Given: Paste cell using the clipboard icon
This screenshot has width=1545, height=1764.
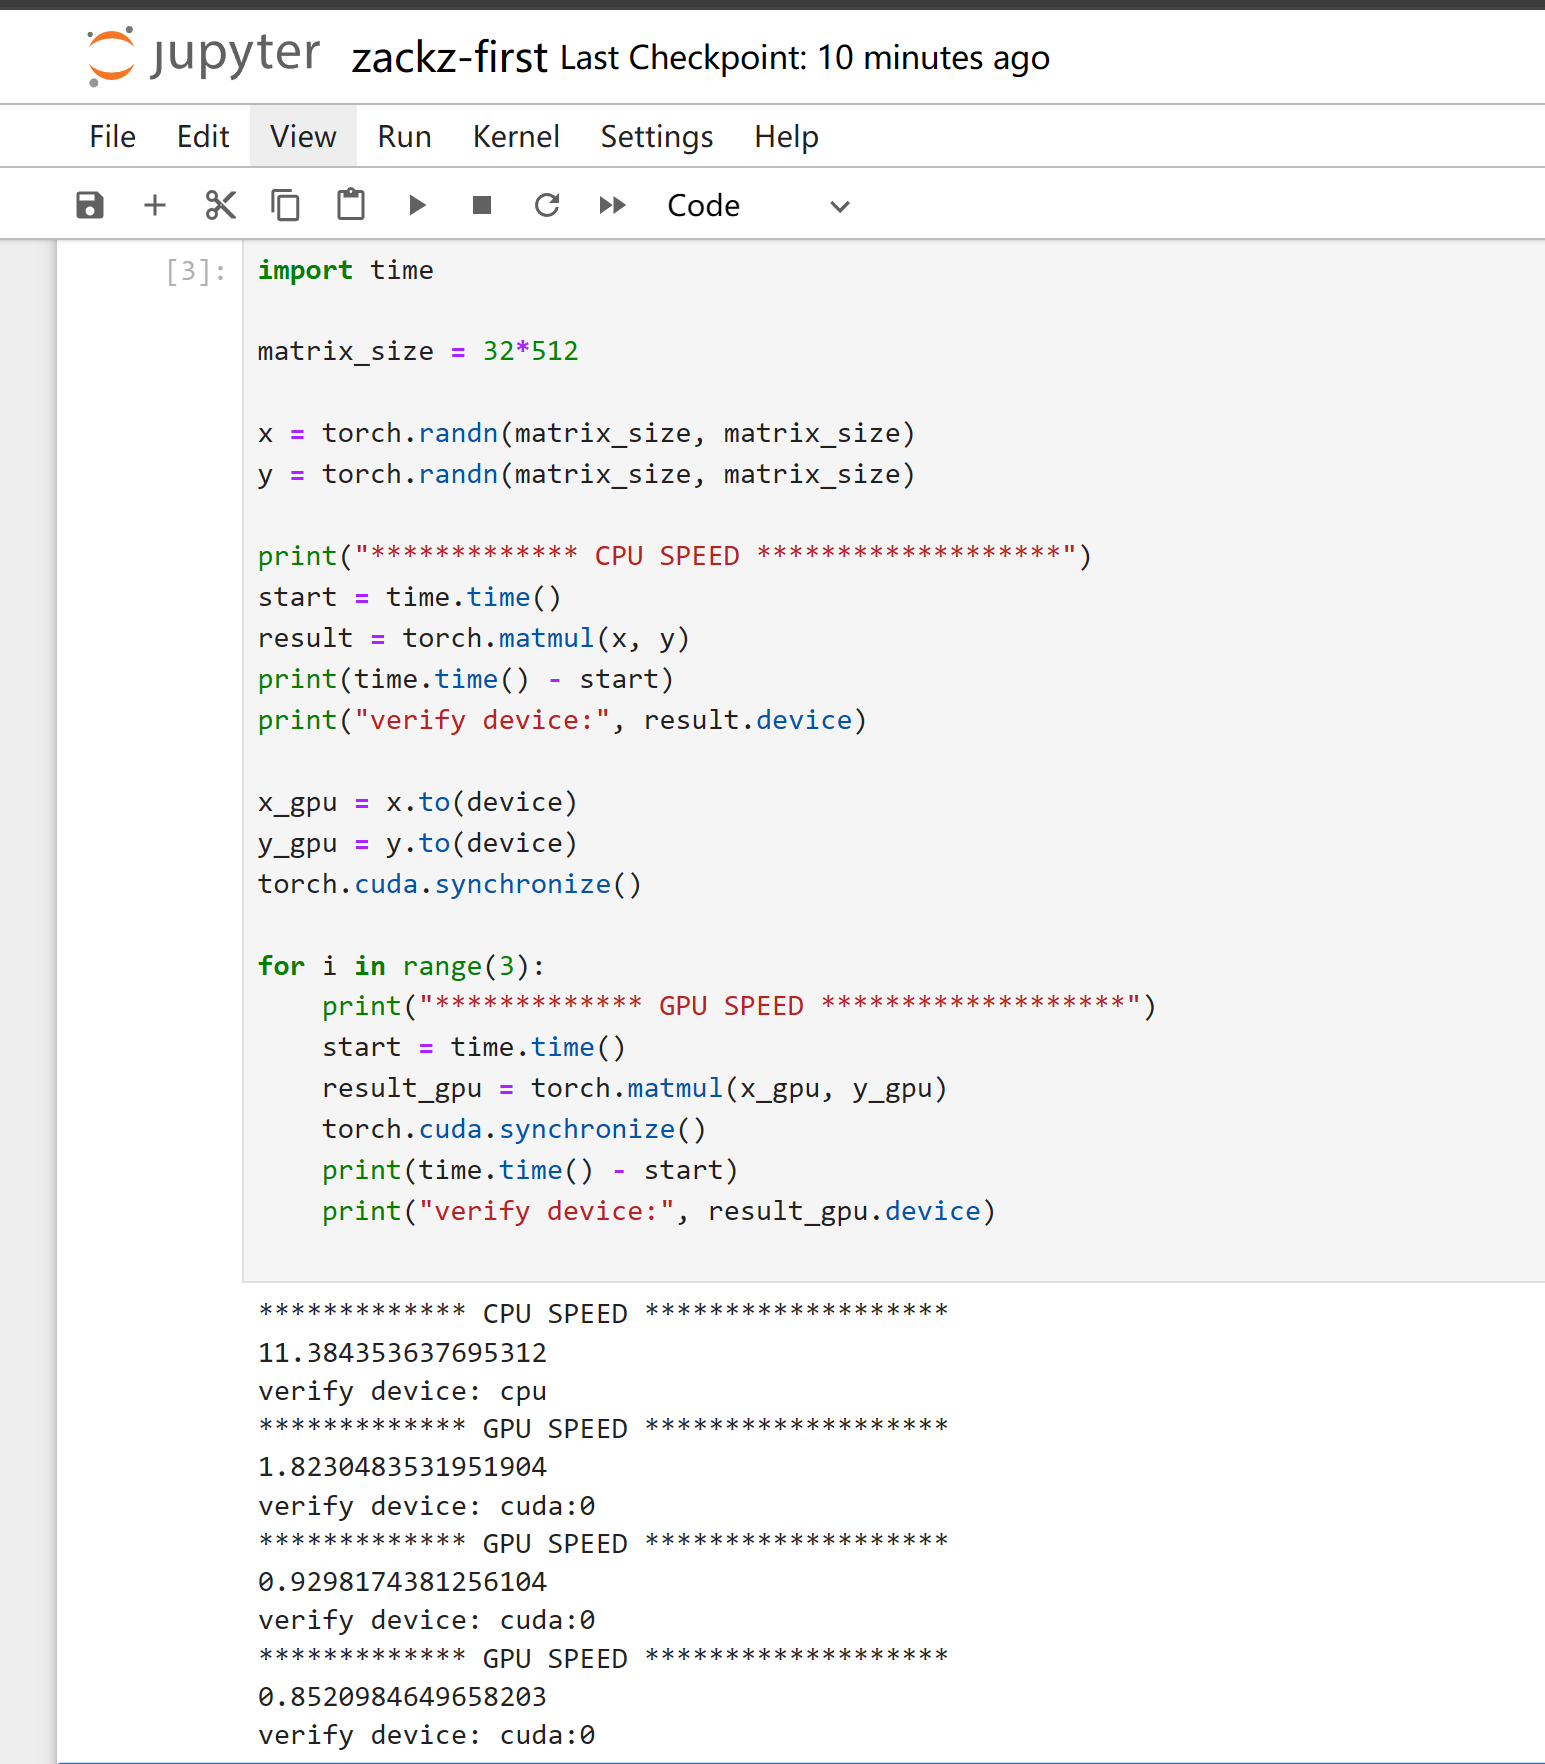Looking at the screenshot, I should point(351,204).
